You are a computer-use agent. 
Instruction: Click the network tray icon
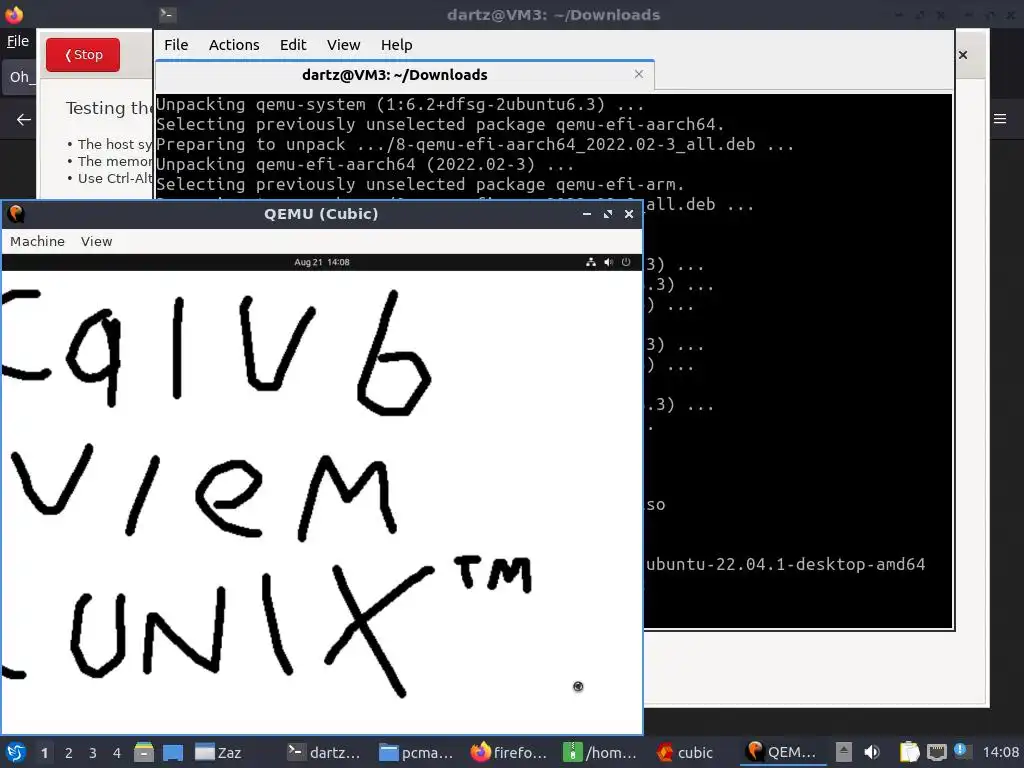pyautogui.click(x=936, y=752)
